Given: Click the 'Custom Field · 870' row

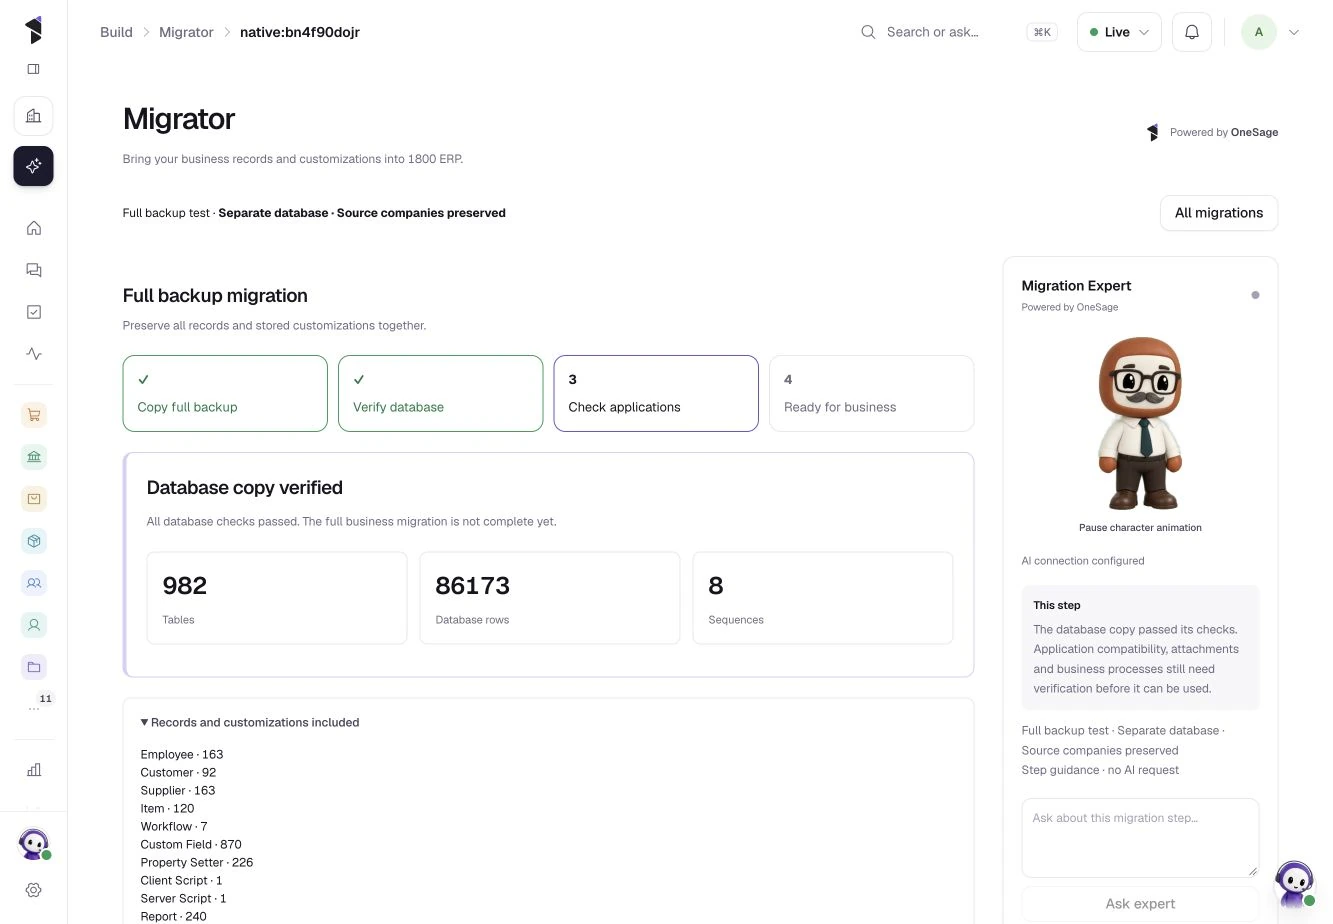Looking at the screenshot, I should coord(191,844).
